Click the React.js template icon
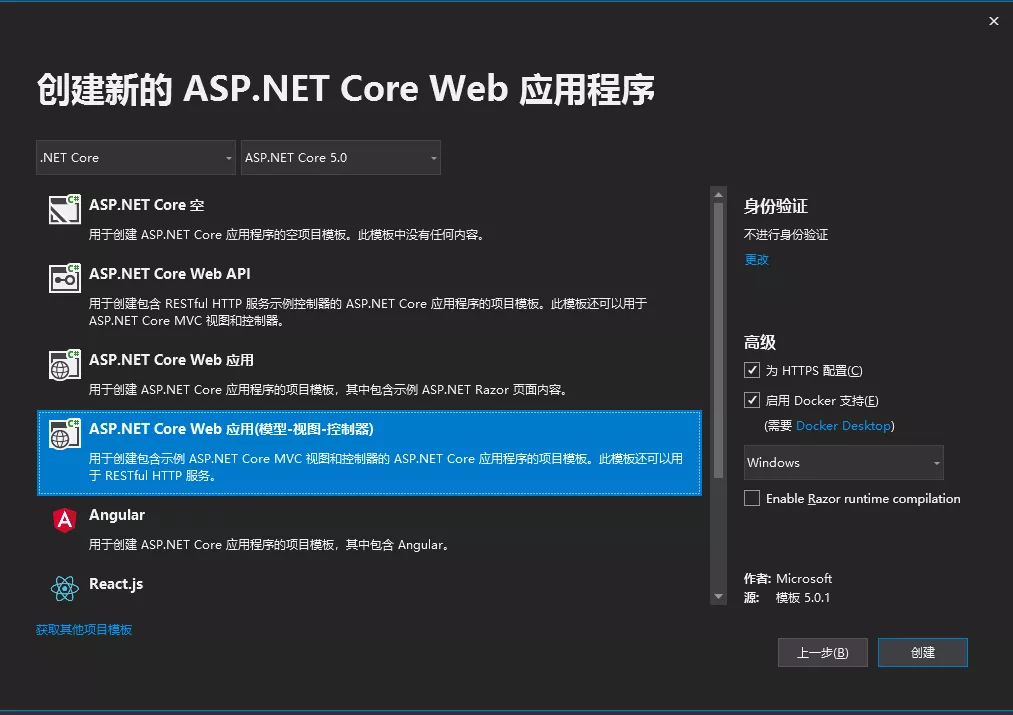This screenshot has height=715, width=1013. (x=63, y=589)
